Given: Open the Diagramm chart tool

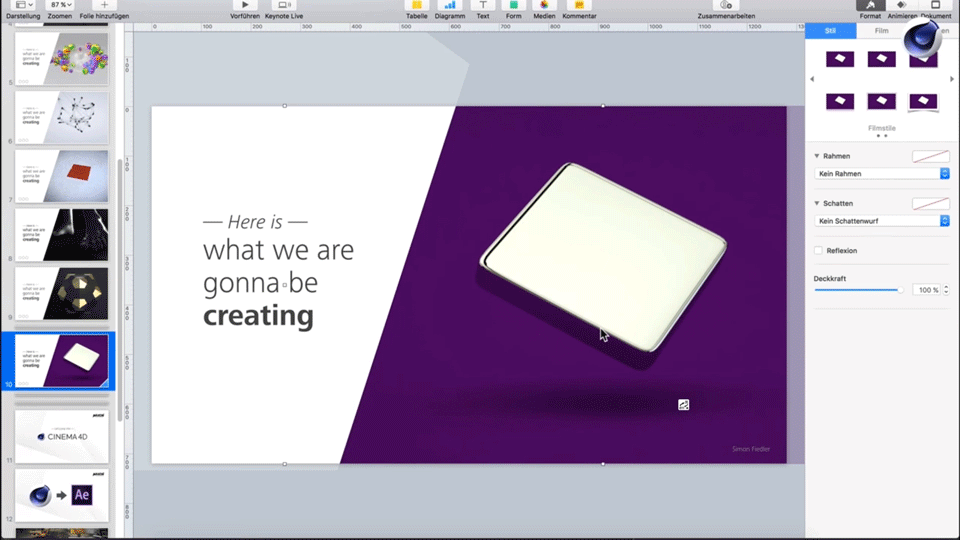Looking at the screenshot, I should coord(450,5).
